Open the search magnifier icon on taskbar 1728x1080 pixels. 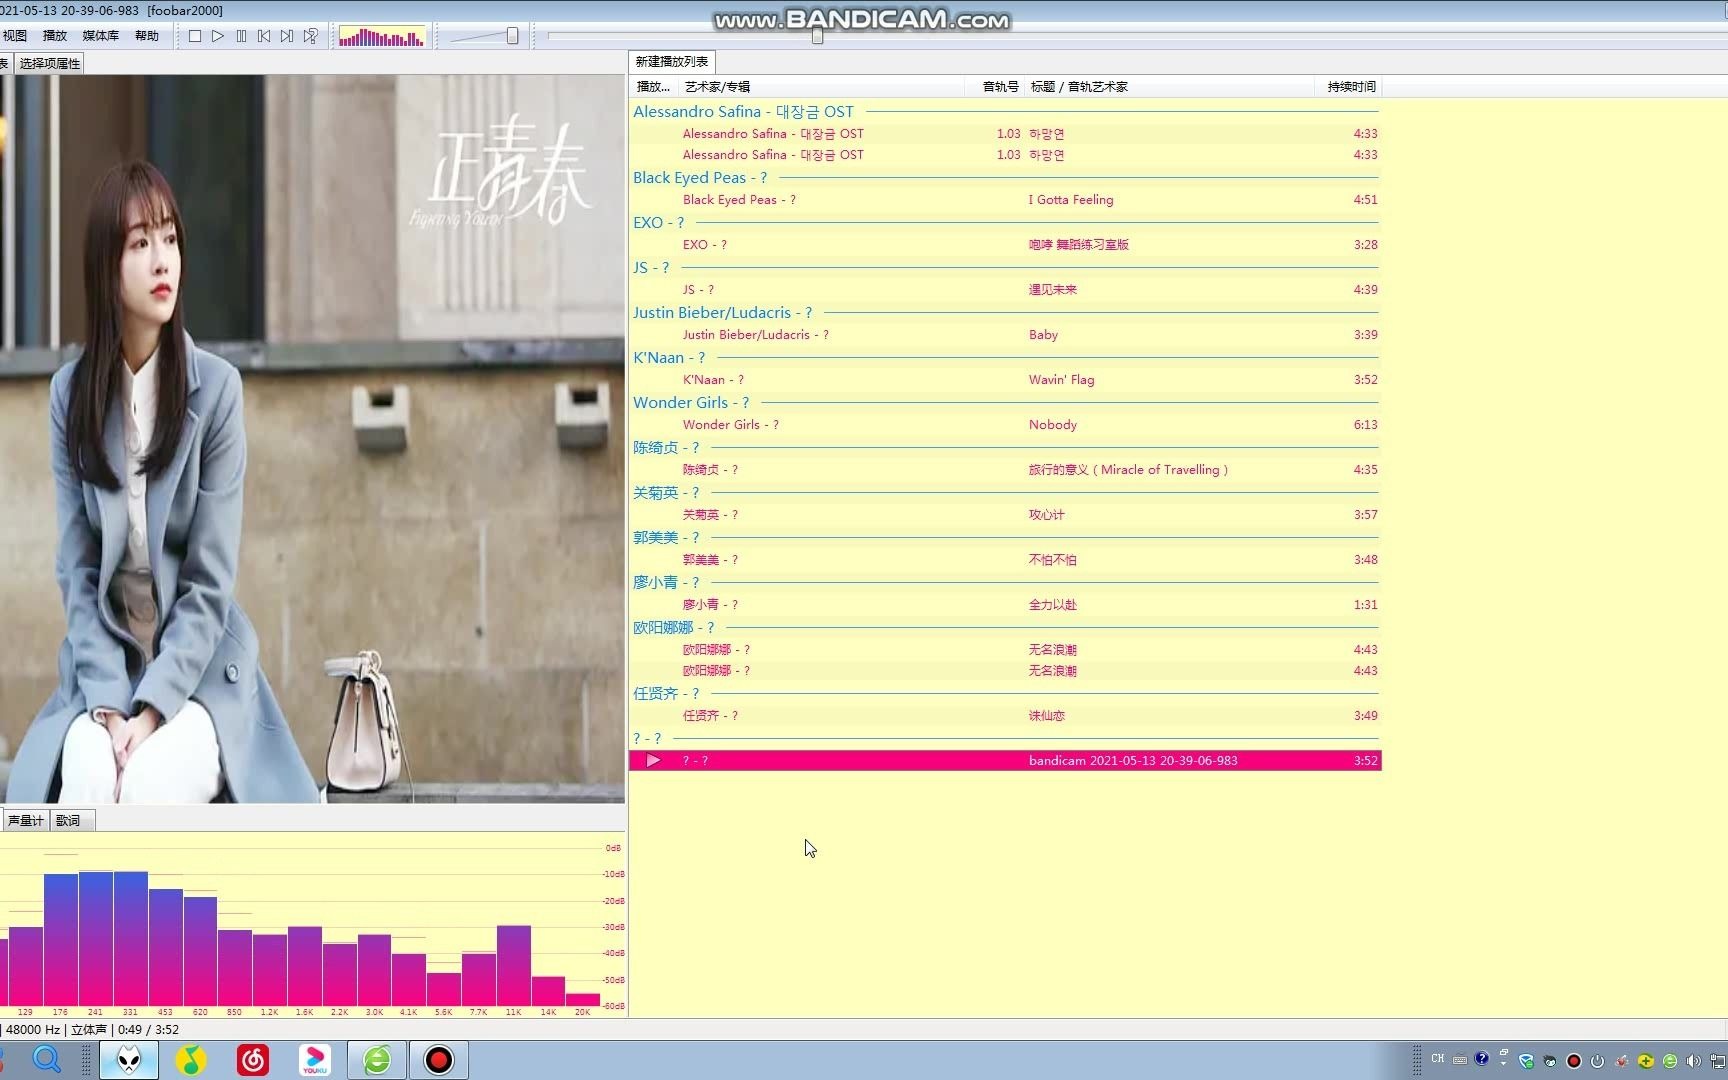[47, 1060]
